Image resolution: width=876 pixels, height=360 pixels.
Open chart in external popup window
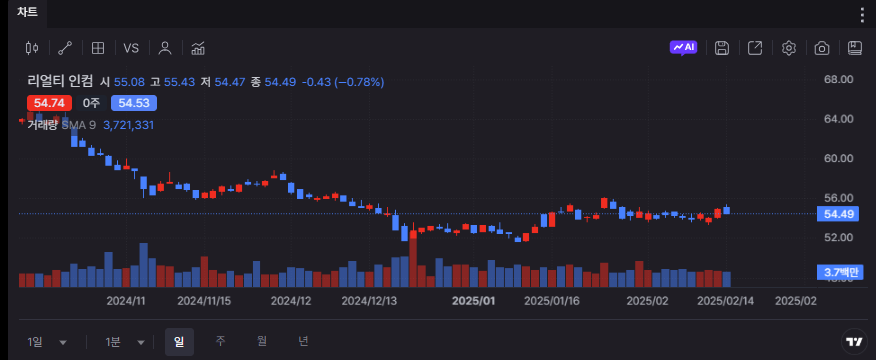(755, 48)
